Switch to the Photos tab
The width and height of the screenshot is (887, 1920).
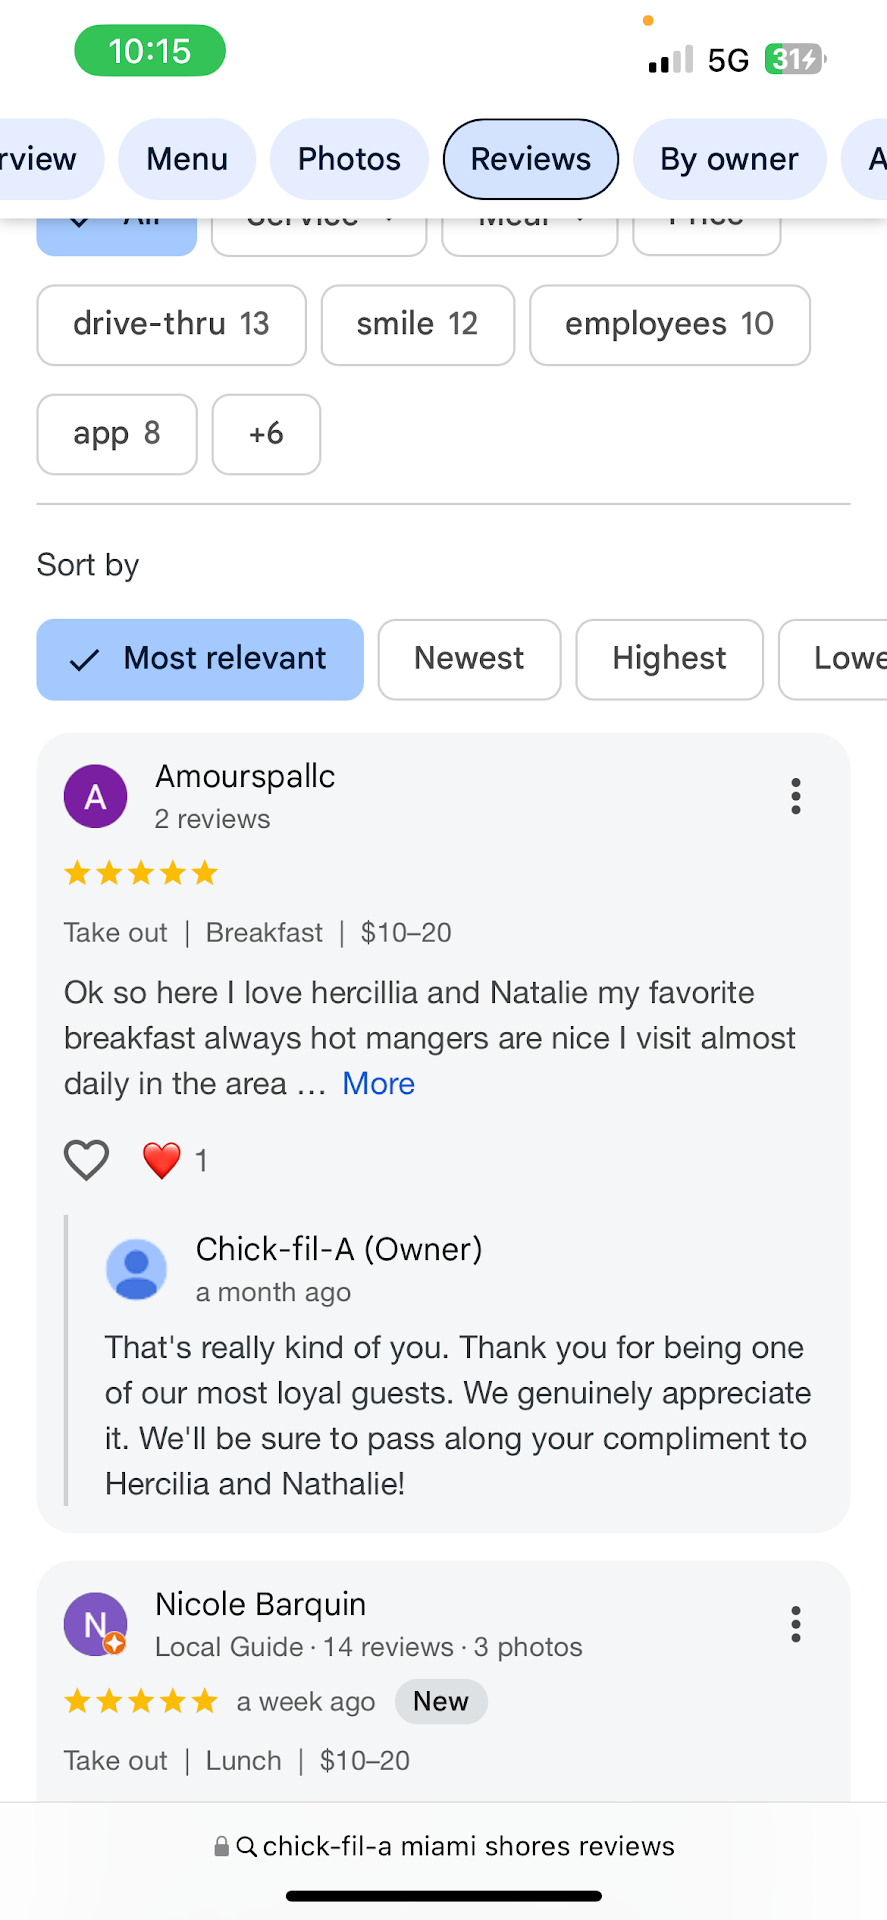[349, 159]
